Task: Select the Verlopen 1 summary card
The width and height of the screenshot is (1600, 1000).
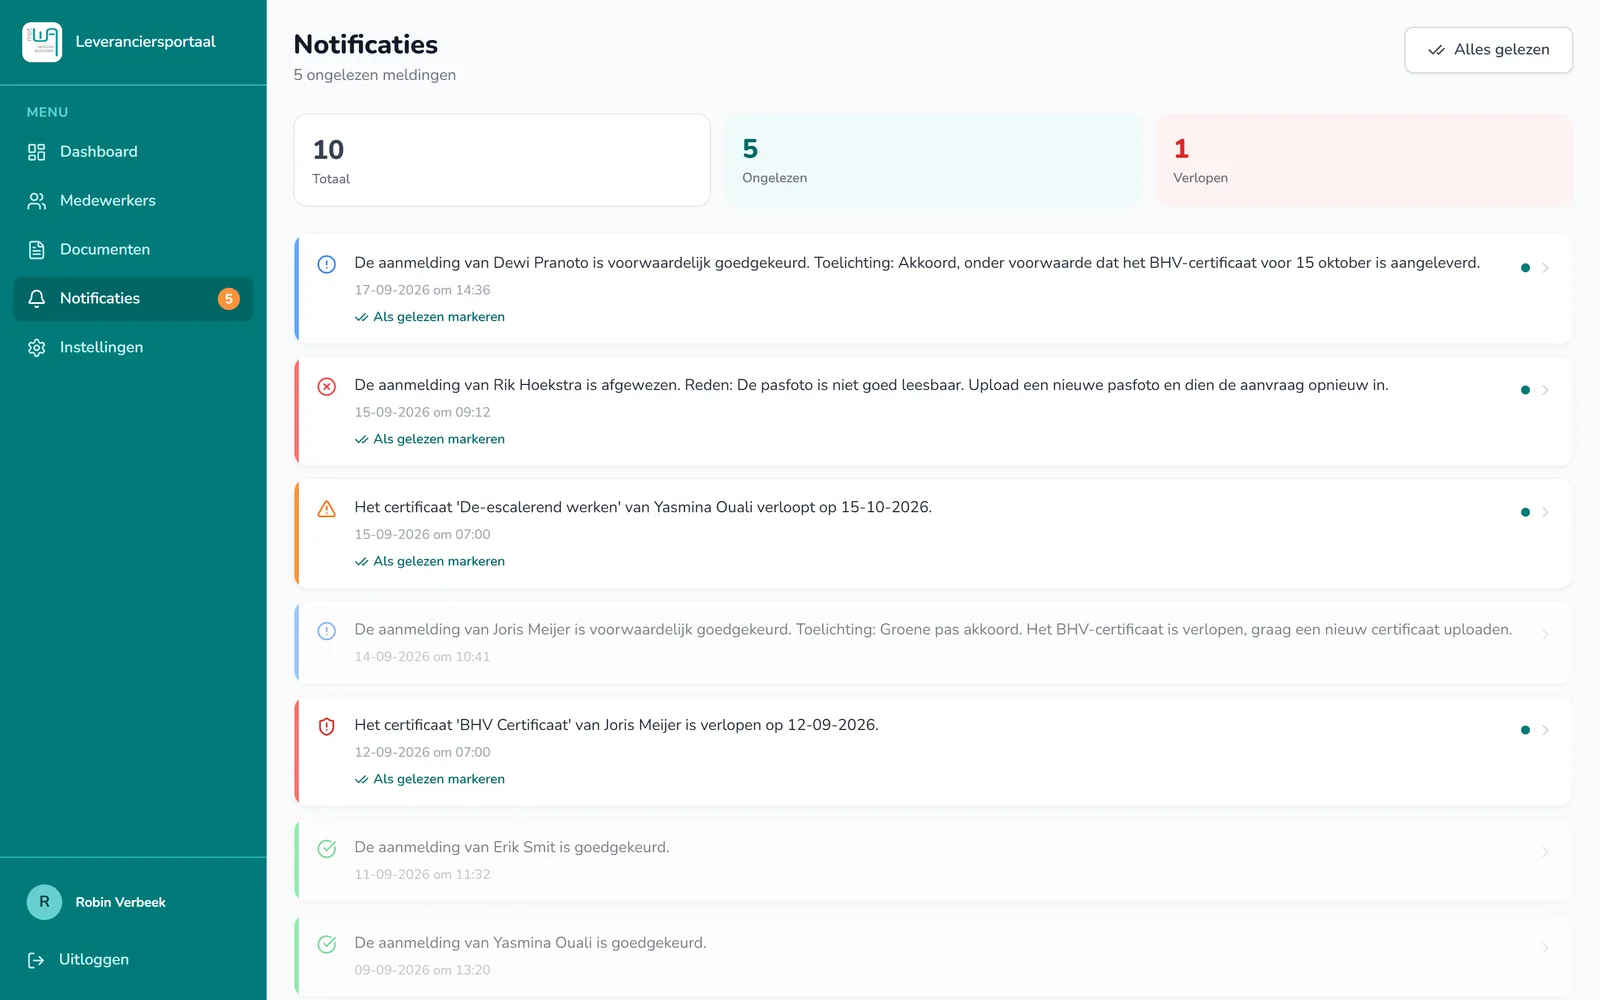Action: point(1364,160)
